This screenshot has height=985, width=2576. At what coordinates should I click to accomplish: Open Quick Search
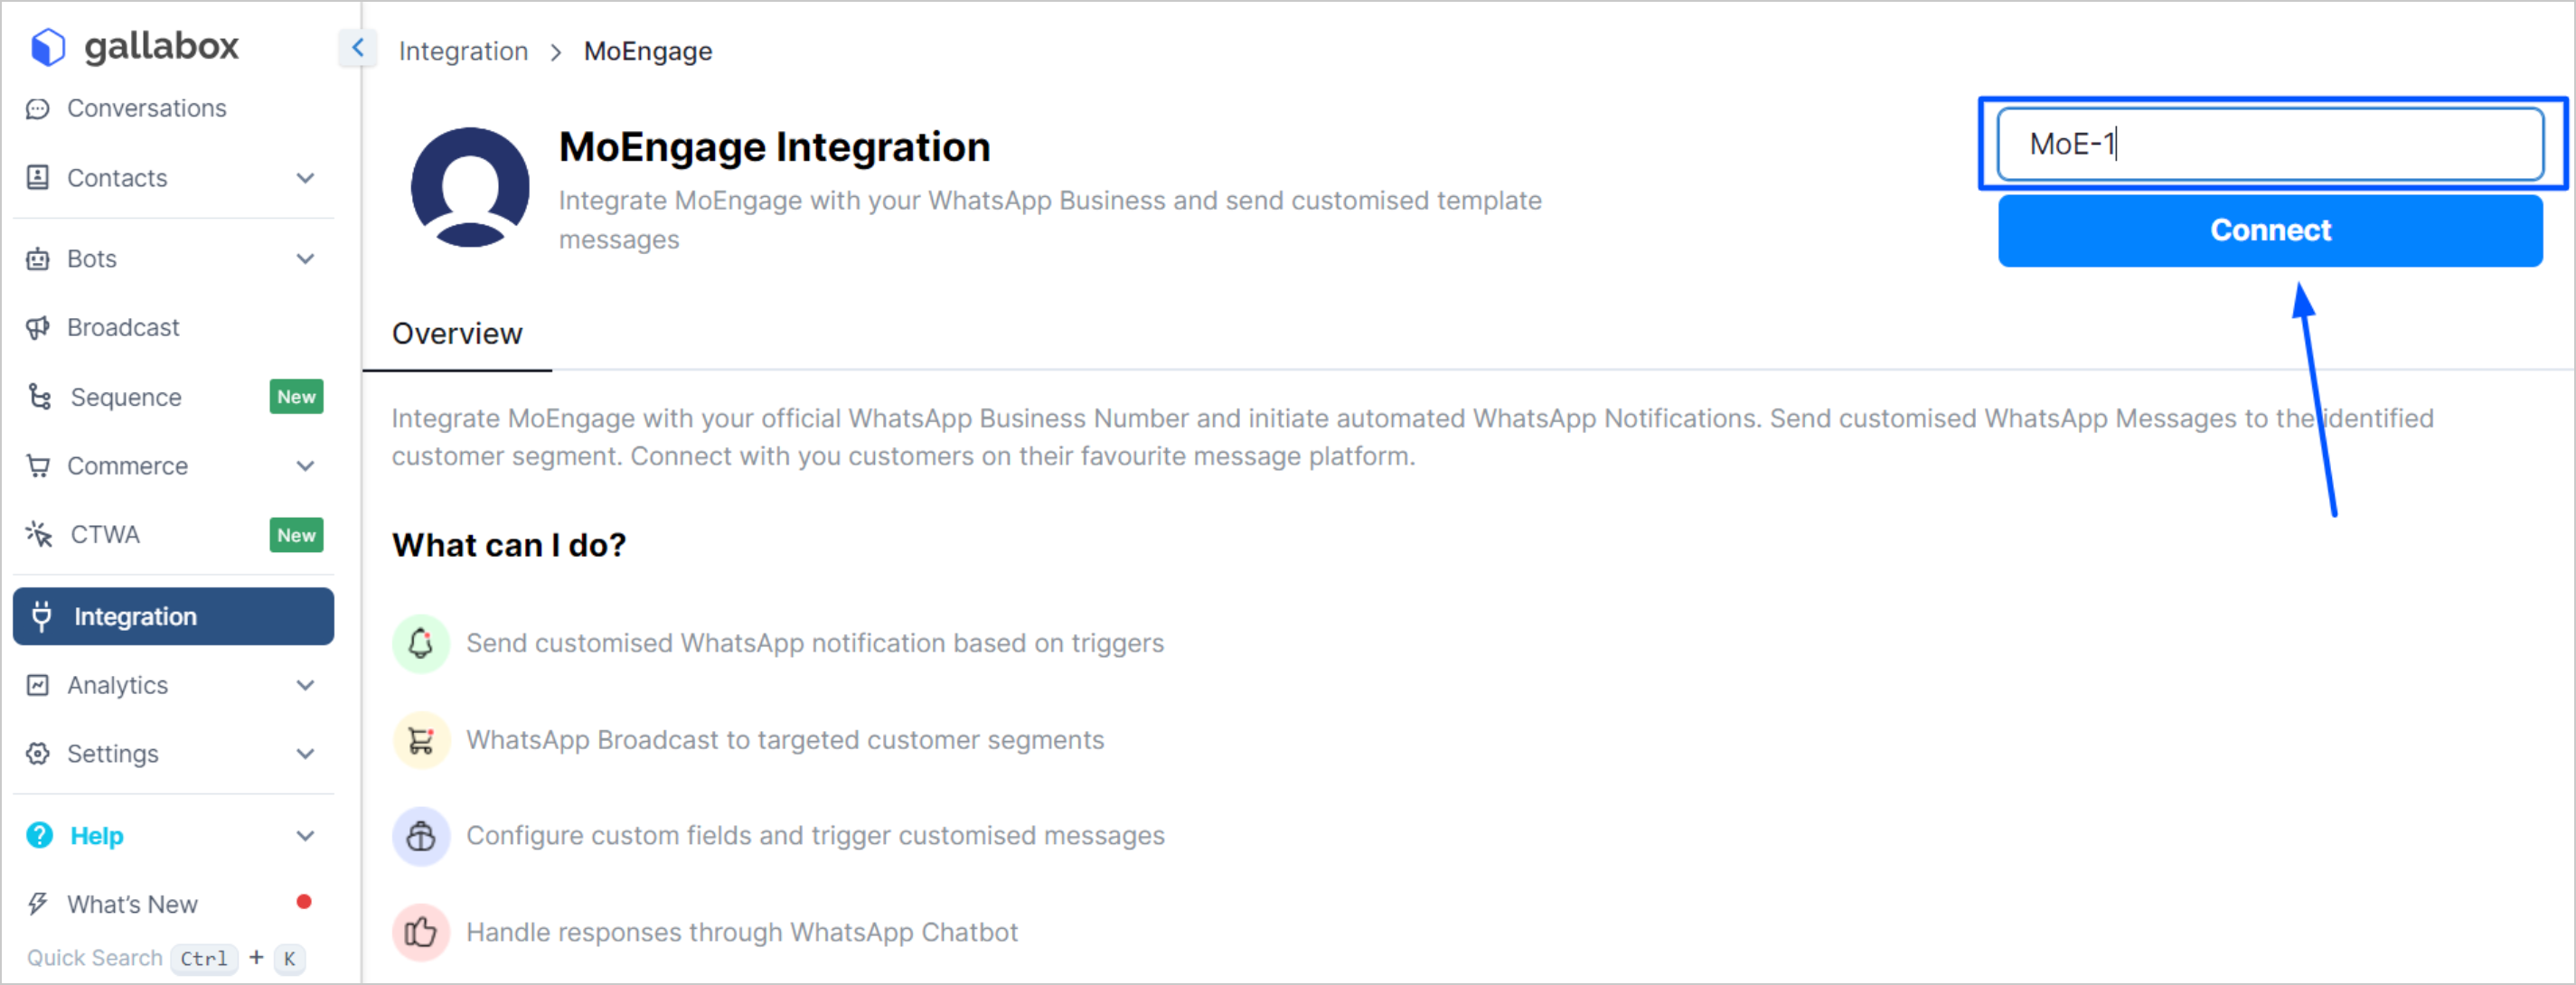pyautogui.click(x=95, y=958)
